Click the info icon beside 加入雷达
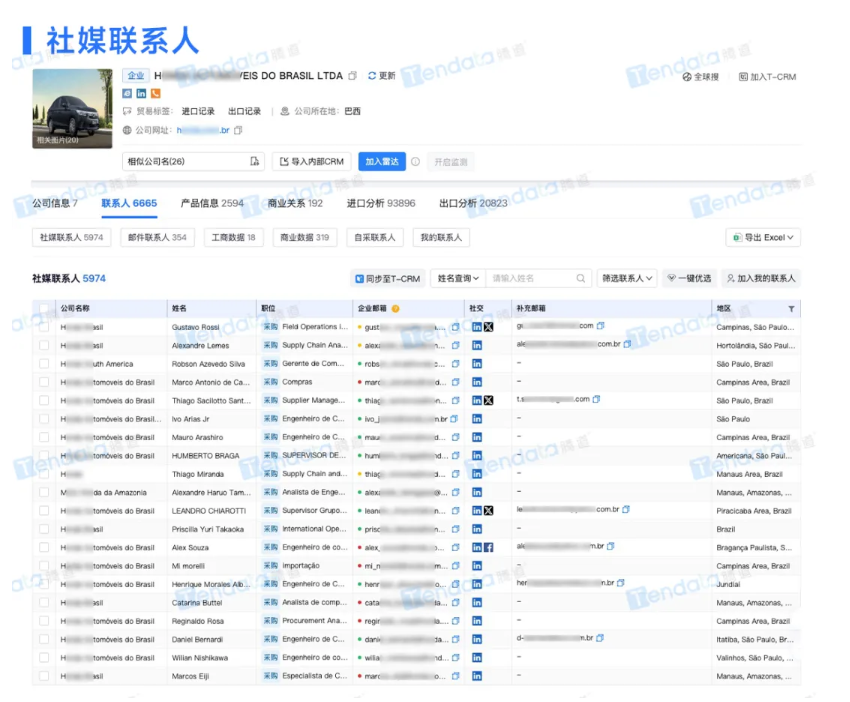Image resolution: width=850 pixels, height=702 pixels. 415,162
